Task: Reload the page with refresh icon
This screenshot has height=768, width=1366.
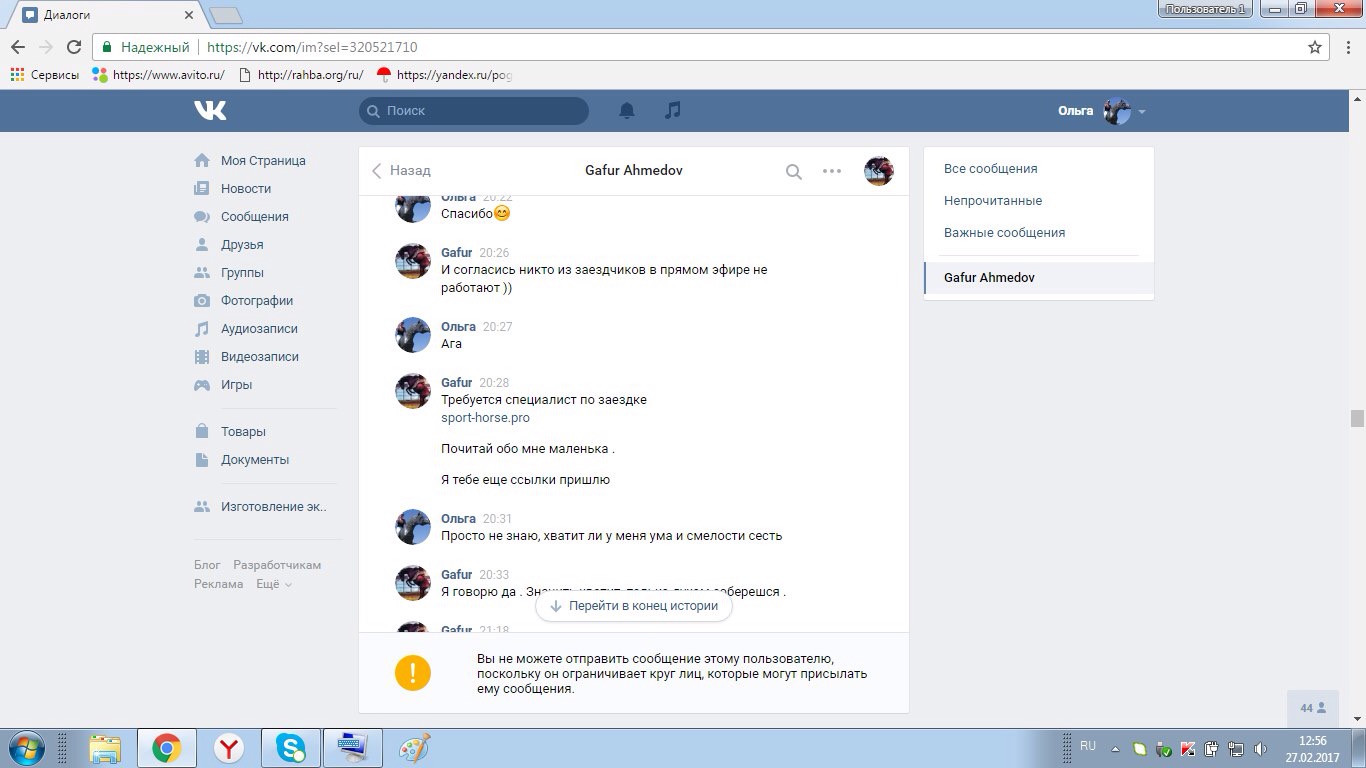Action: [x=73, y=47]
